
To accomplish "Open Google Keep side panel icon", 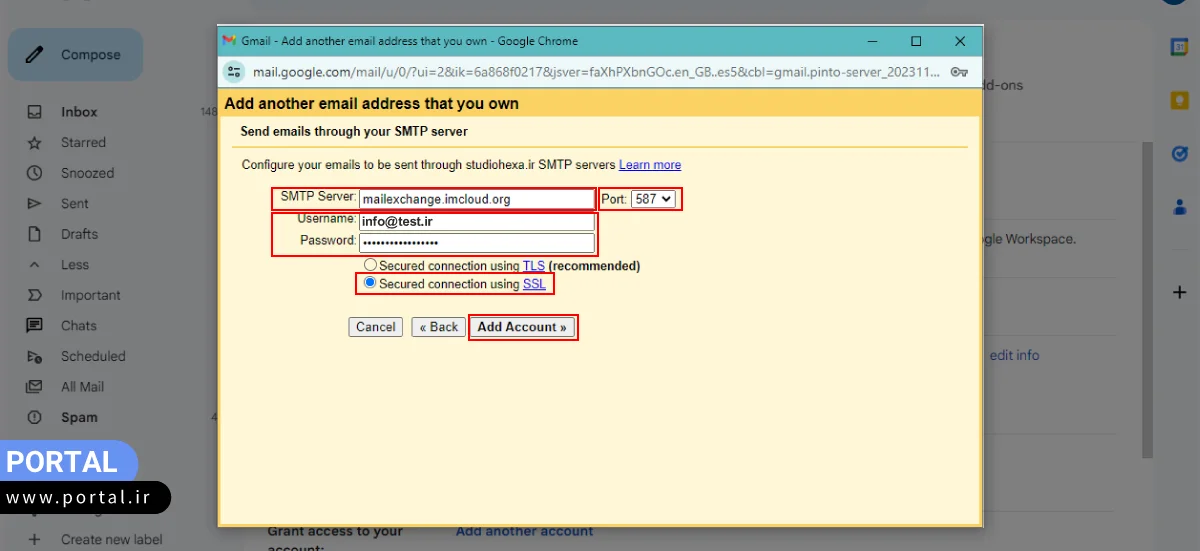I will click(1179, 100).
